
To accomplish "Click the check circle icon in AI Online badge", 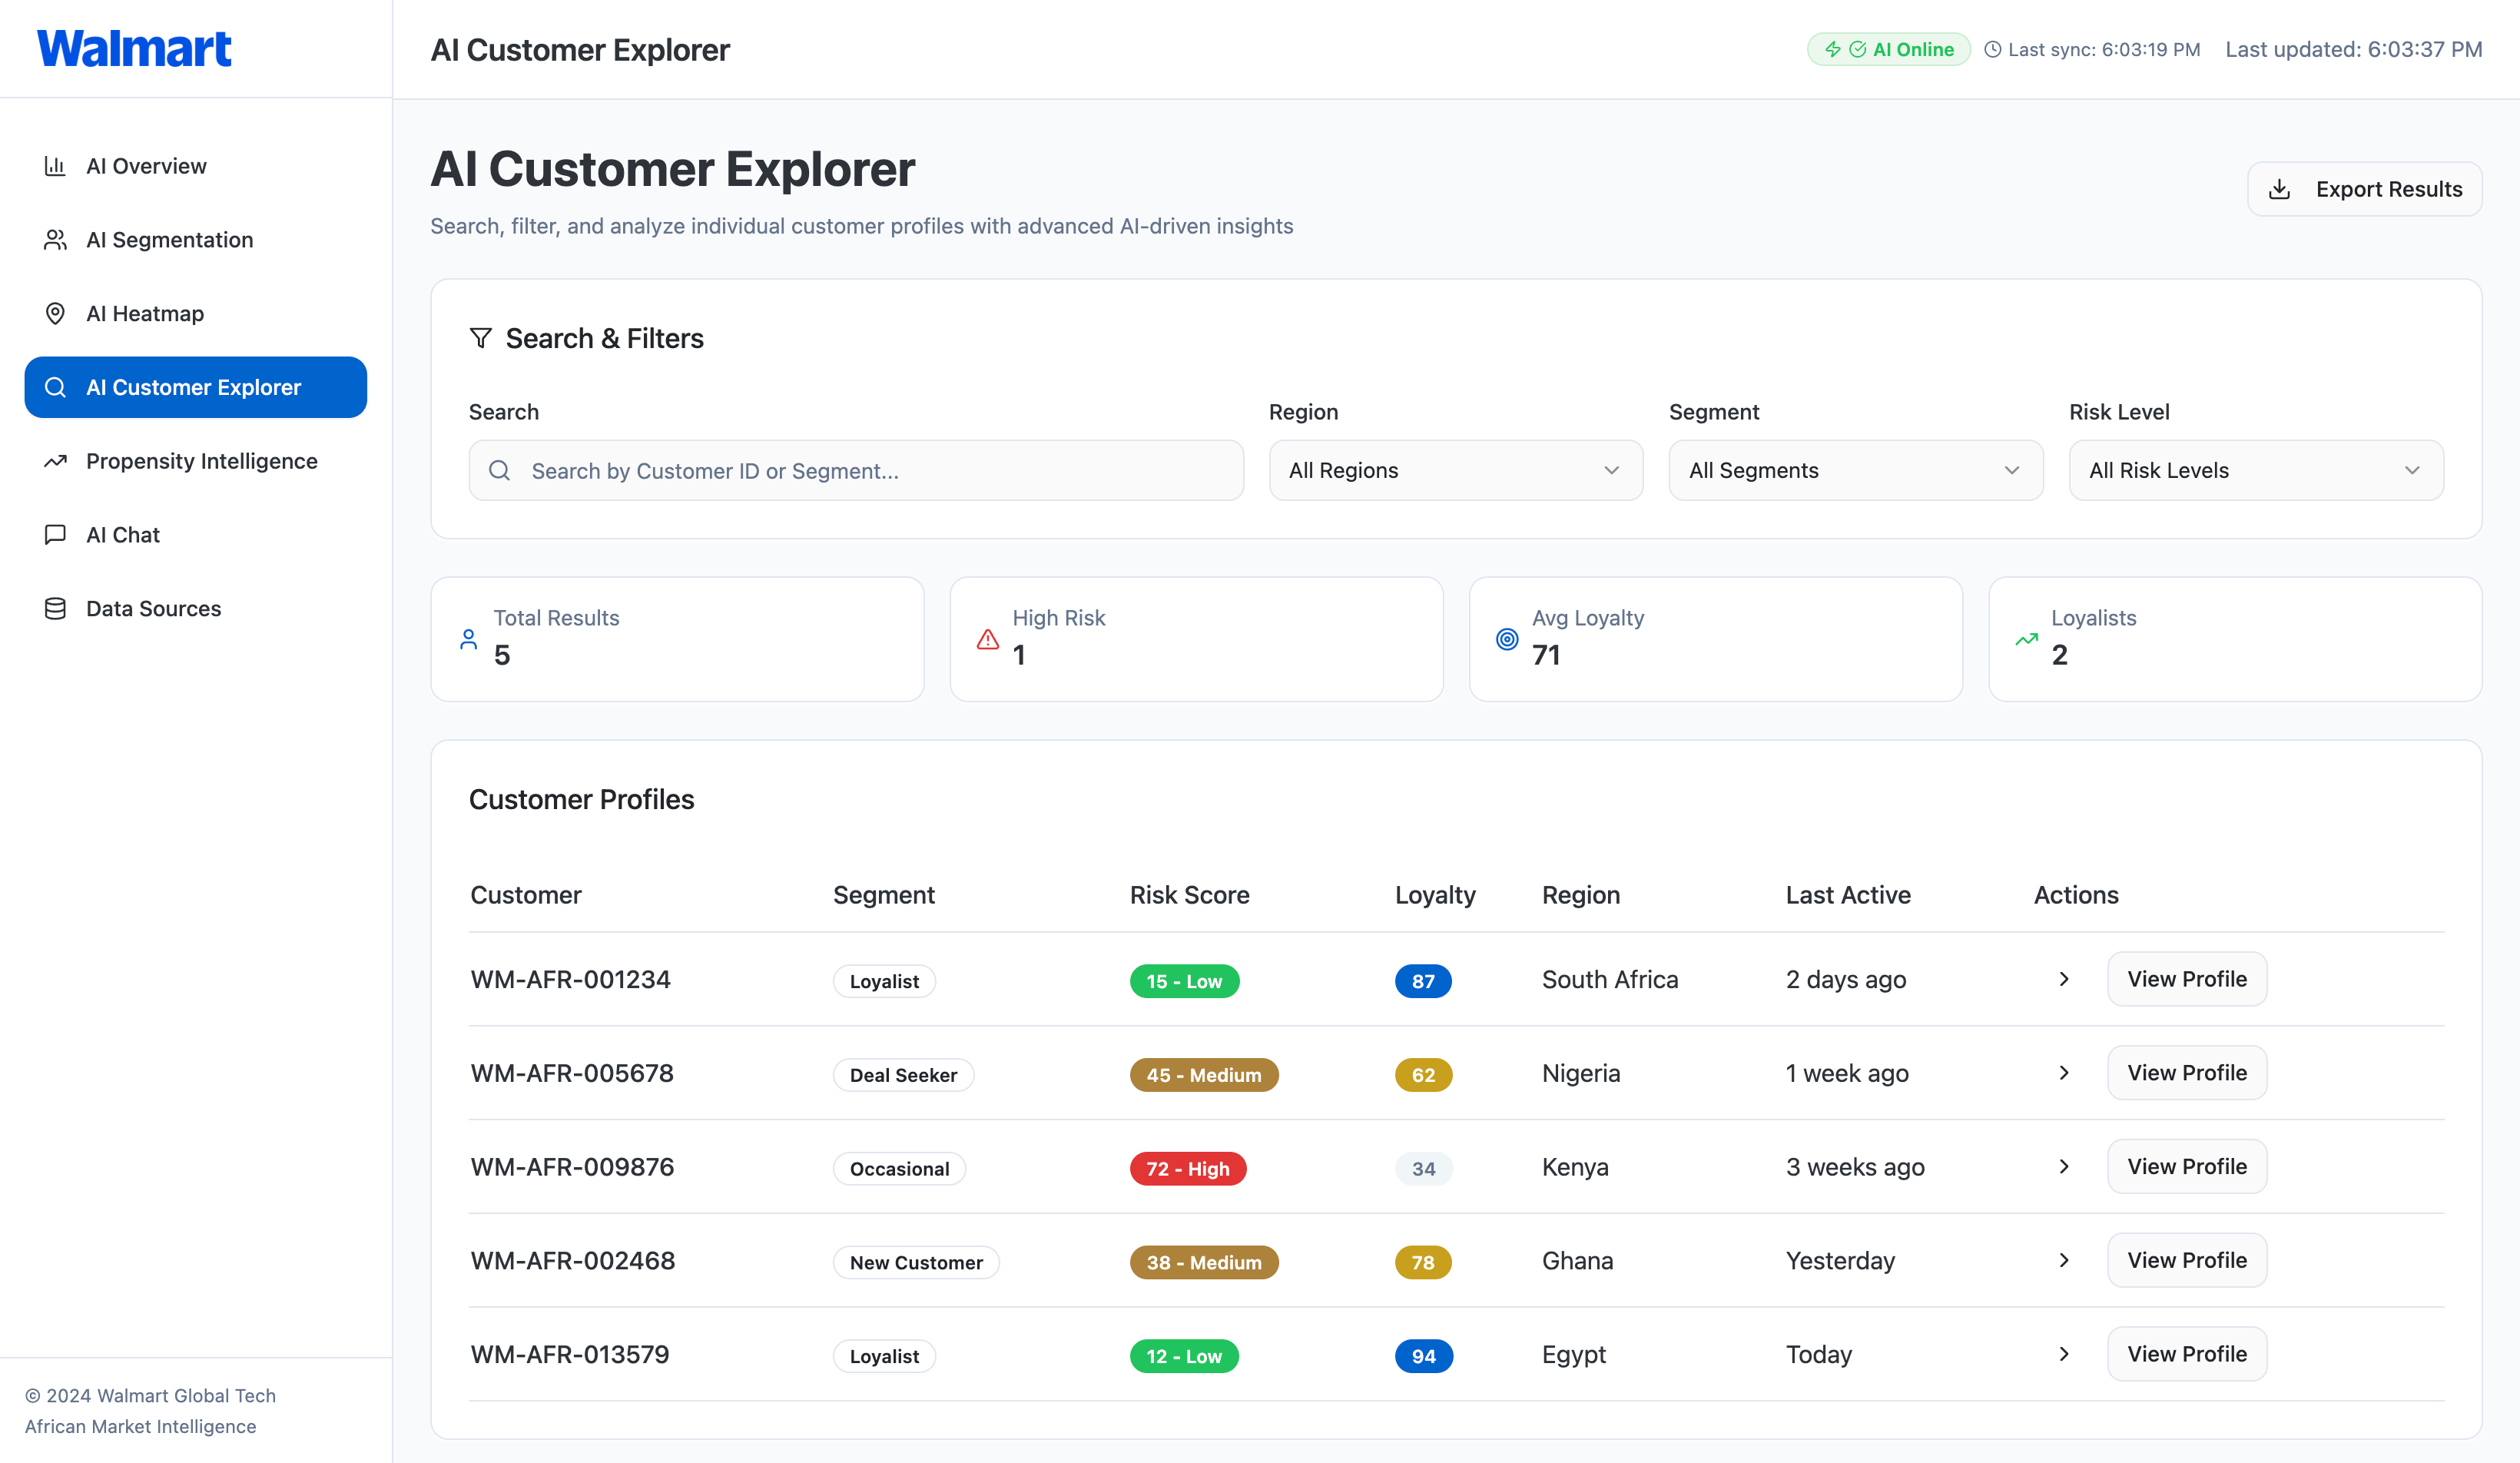I will [1857, 49].
